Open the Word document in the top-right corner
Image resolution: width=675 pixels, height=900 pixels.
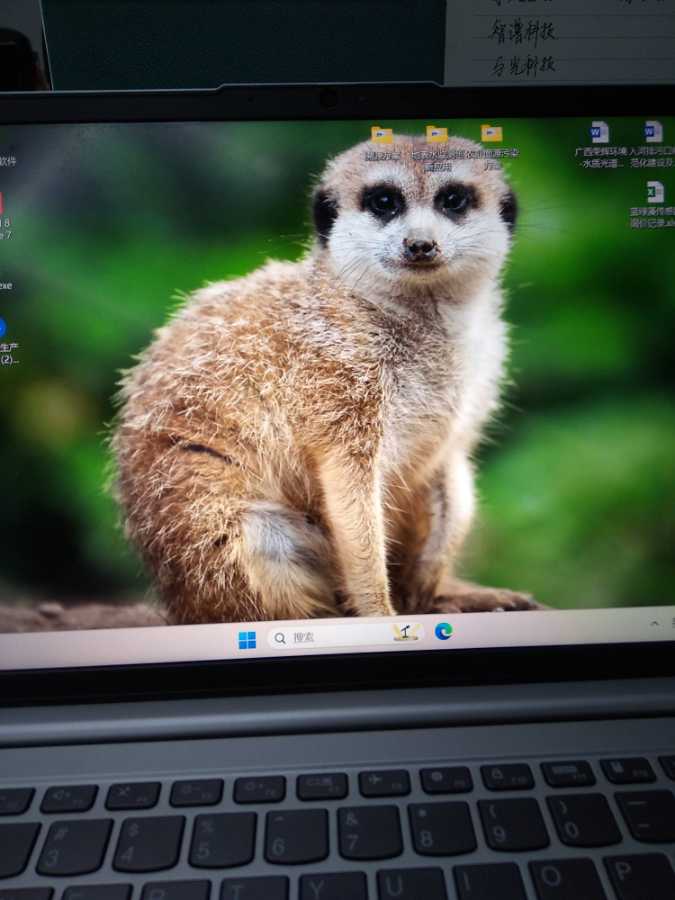653,132
